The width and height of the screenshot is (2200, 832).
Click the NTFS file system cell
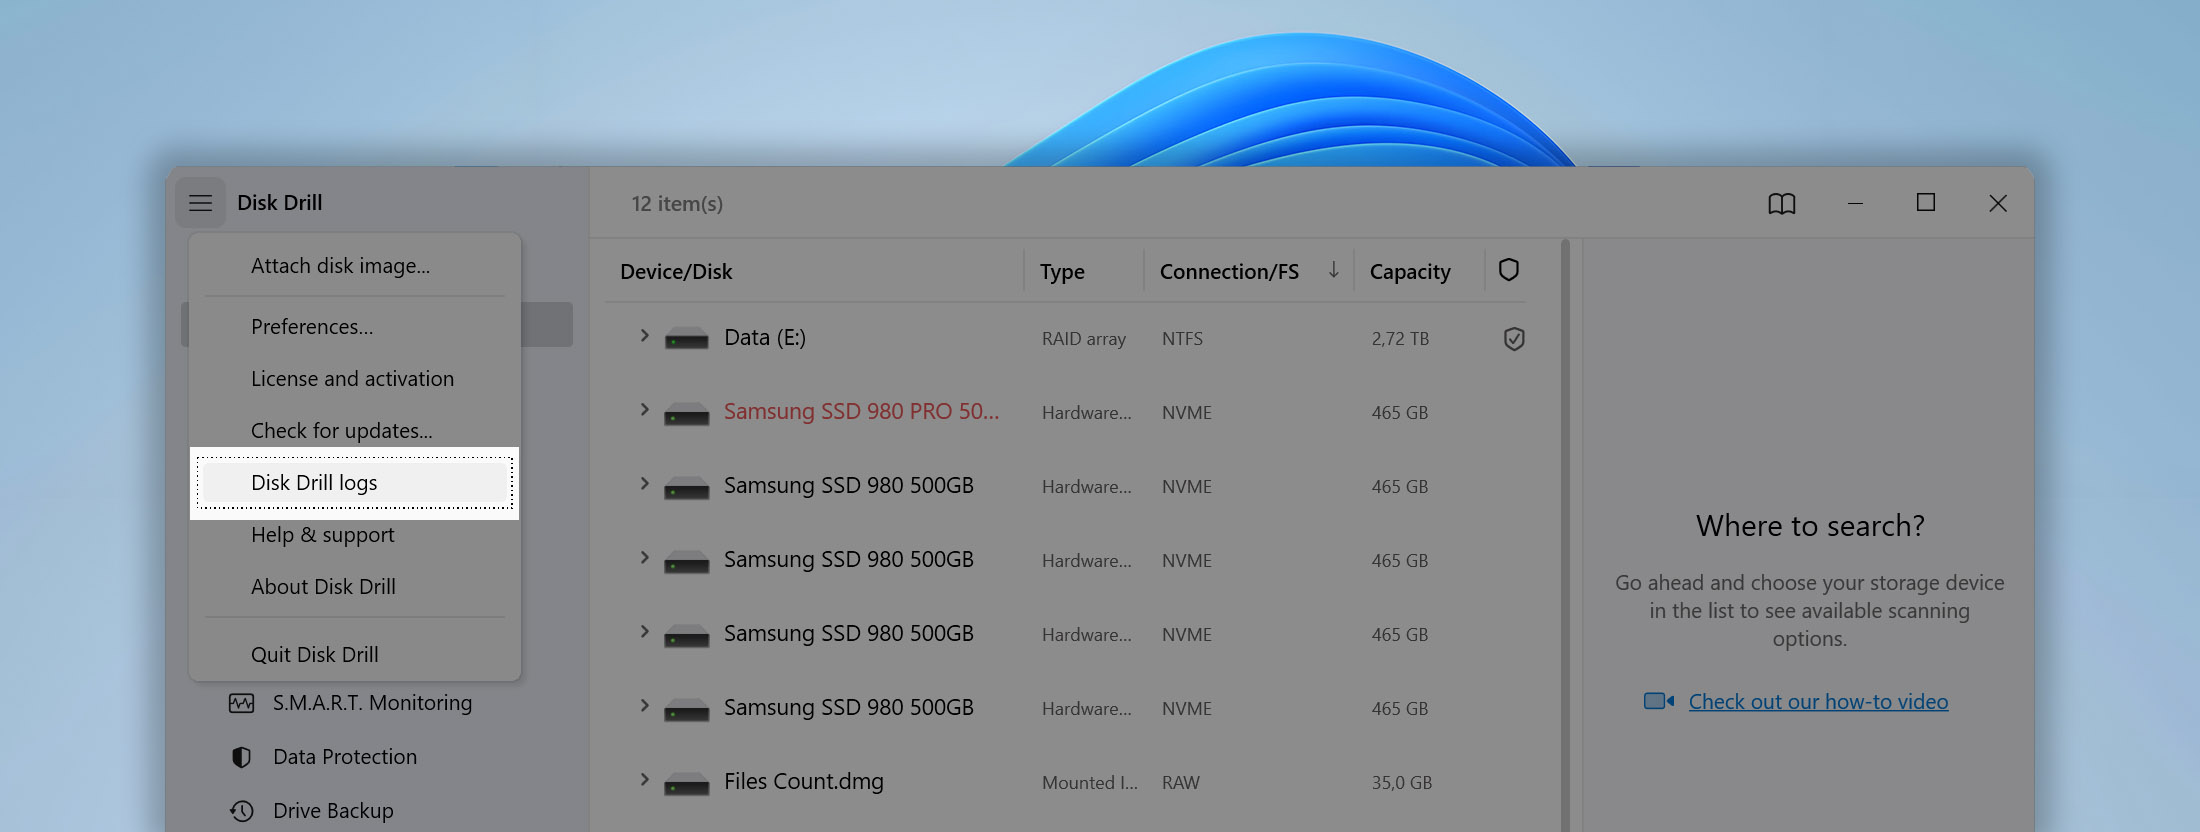click(x=1182, y=339)
